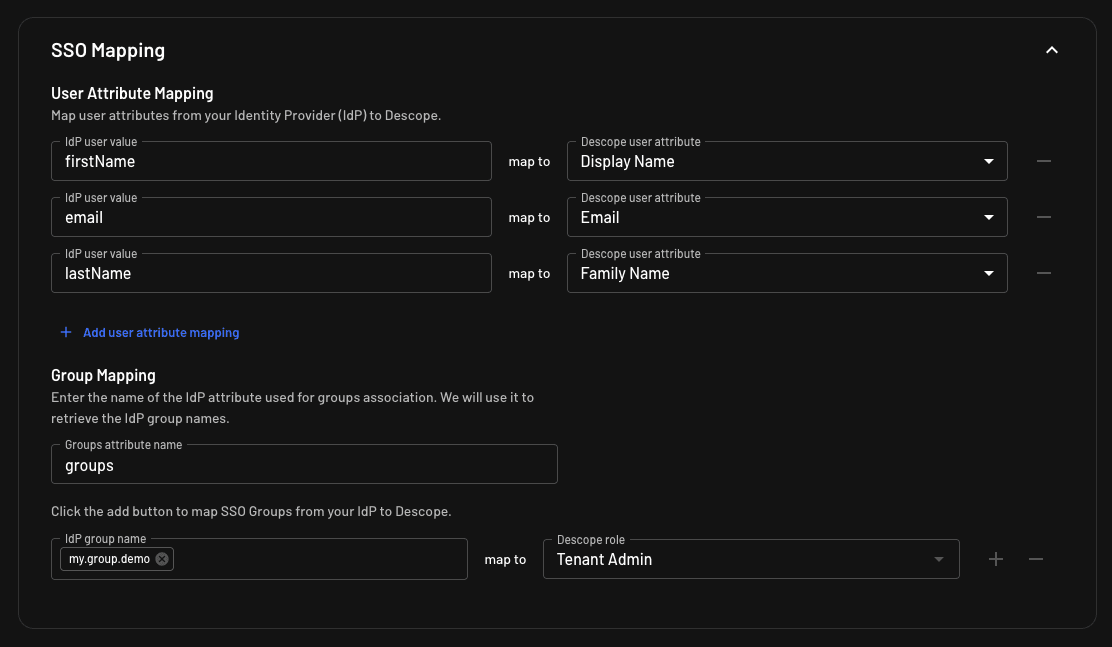Open the Display Name attribute dropdown
Viewport: 1112px width, 647px height.
point(987,161)
